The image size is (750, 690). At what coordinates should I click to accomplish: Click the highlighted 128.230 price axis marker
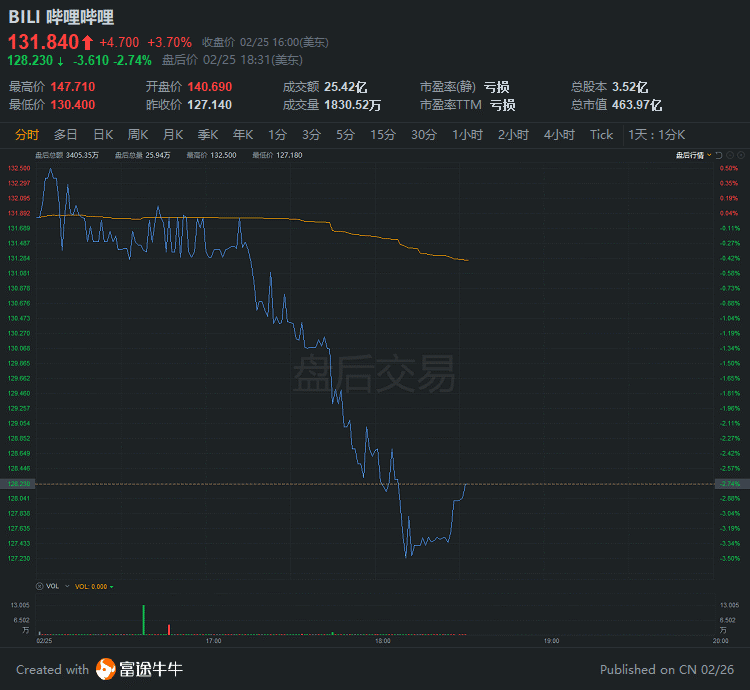(x=18, y=484)
